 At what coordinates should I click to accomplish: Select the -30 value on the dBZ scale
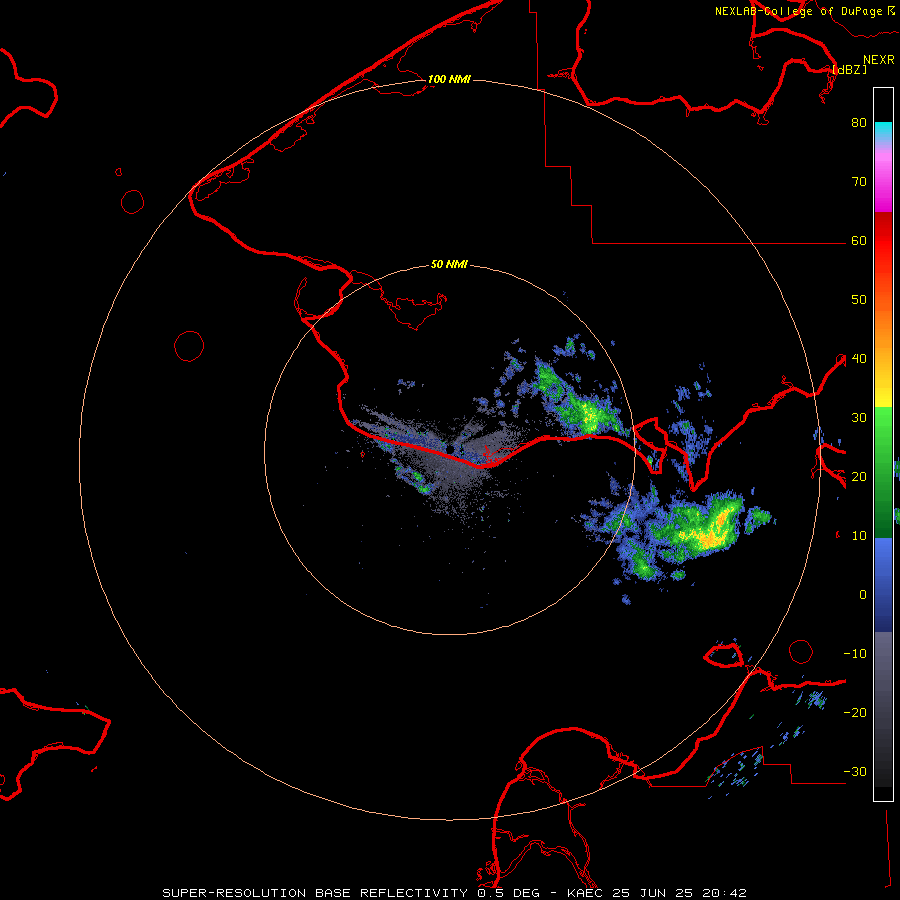[855, 772]
